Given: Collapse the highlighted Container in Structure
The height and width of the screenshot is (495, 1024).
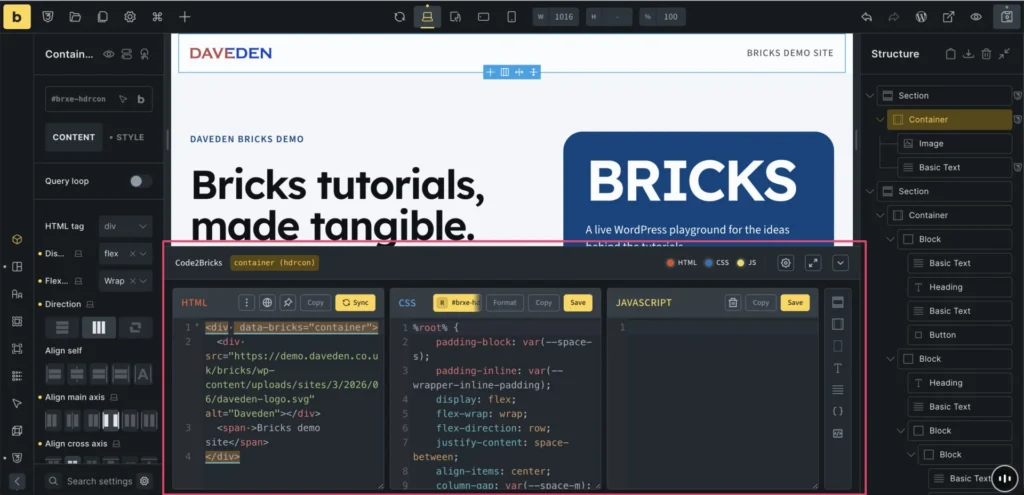Looking at the screenshot, I should tap(880, 120).
